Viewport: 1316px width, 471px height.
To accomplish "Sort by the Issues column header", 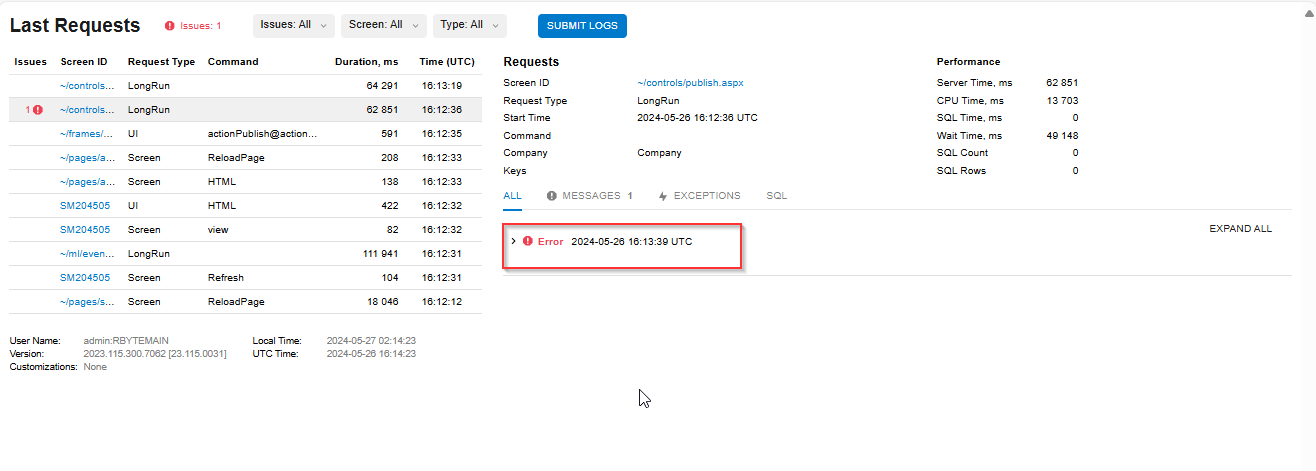I will 30,62.
